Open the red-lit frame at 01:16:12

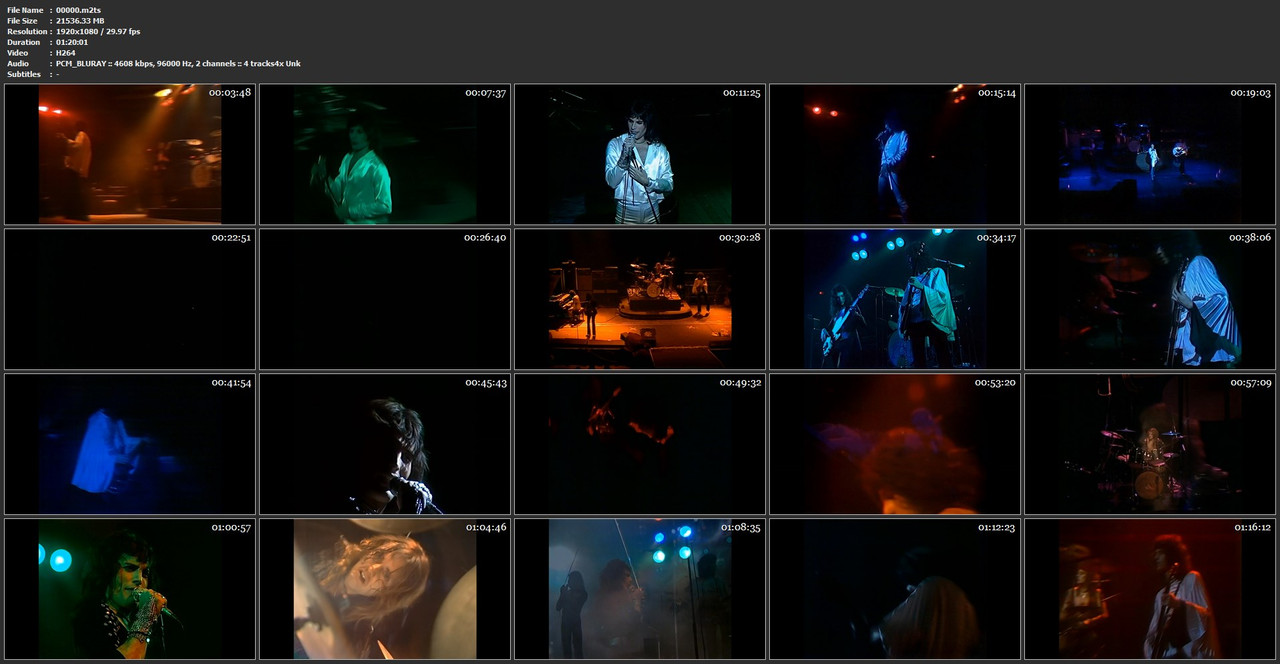point(1150,589)
